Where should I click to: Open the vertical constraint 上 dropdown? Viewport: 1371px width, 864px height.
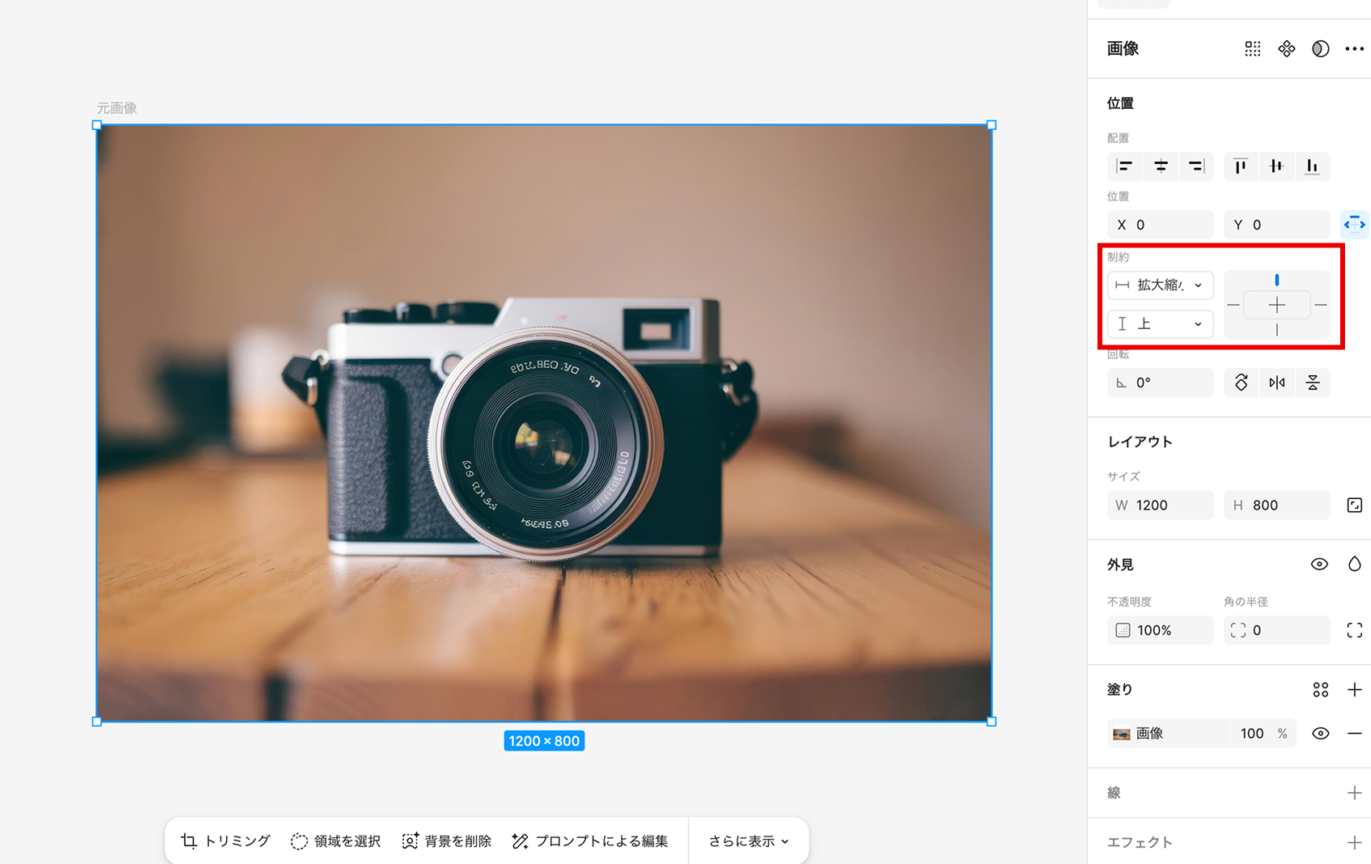point(1160,324)
